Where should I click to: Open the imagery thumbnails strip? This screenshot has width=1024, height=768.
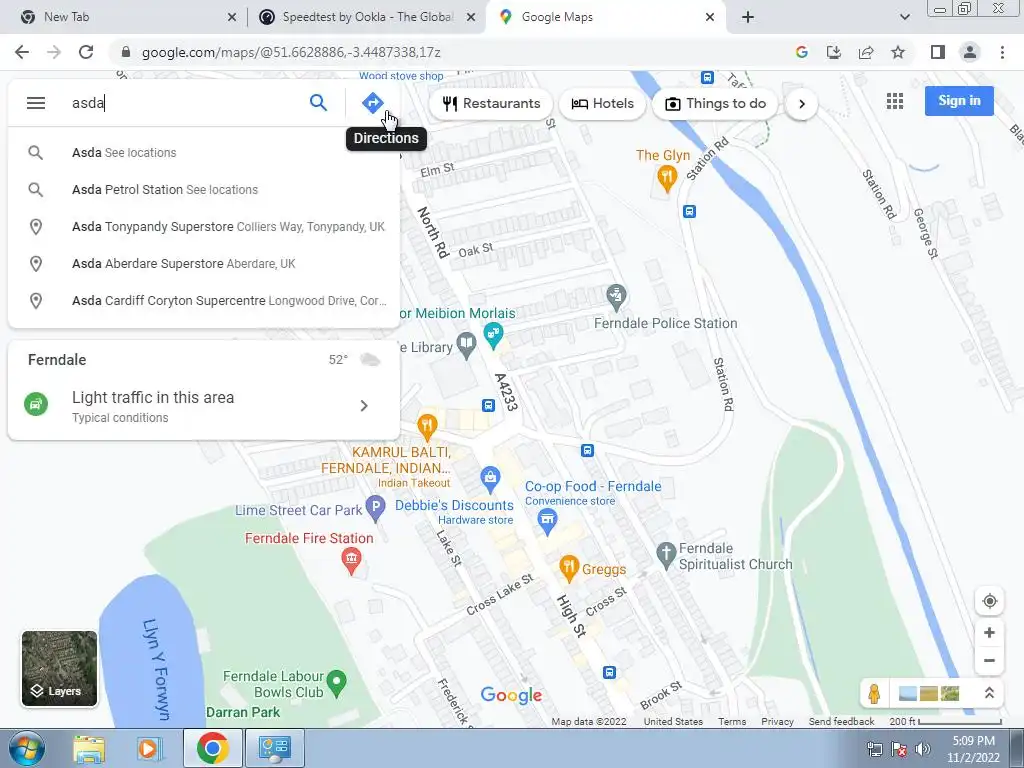point(929,693)
